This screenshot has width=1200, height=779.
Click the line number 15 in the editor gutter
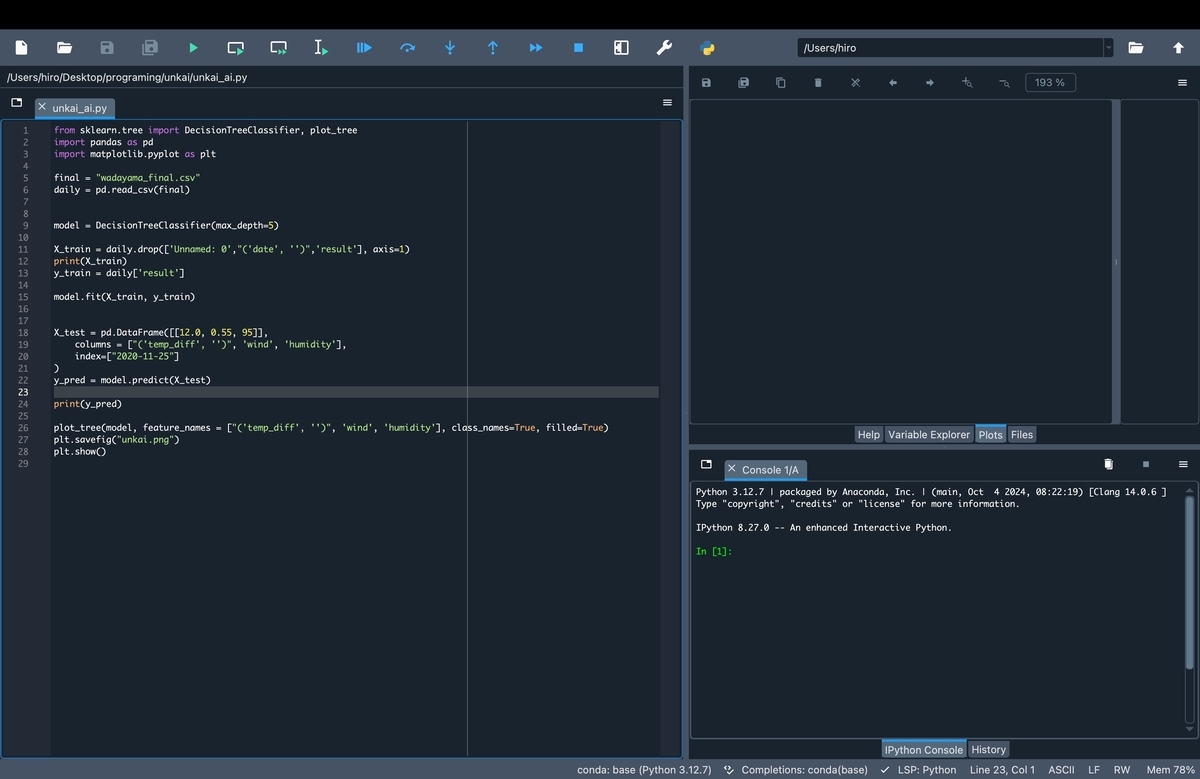click(x=23, y=297)
